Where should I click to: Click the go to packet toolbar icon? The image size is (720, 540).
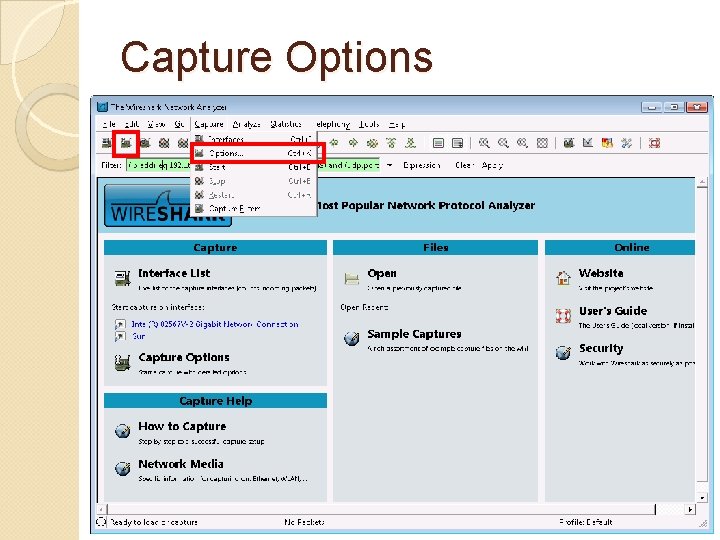[x=372, y=143]
